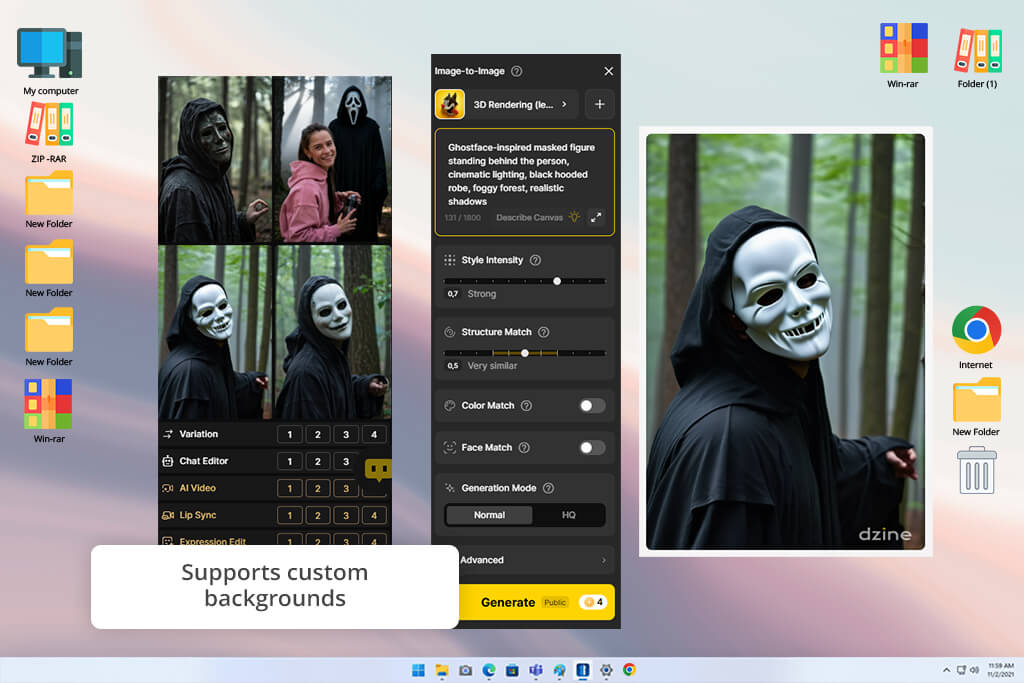Select the dark-masked hooded figure thumbnail
Image resolution: width=1024 pixels, height=683 pixels.
215,160
